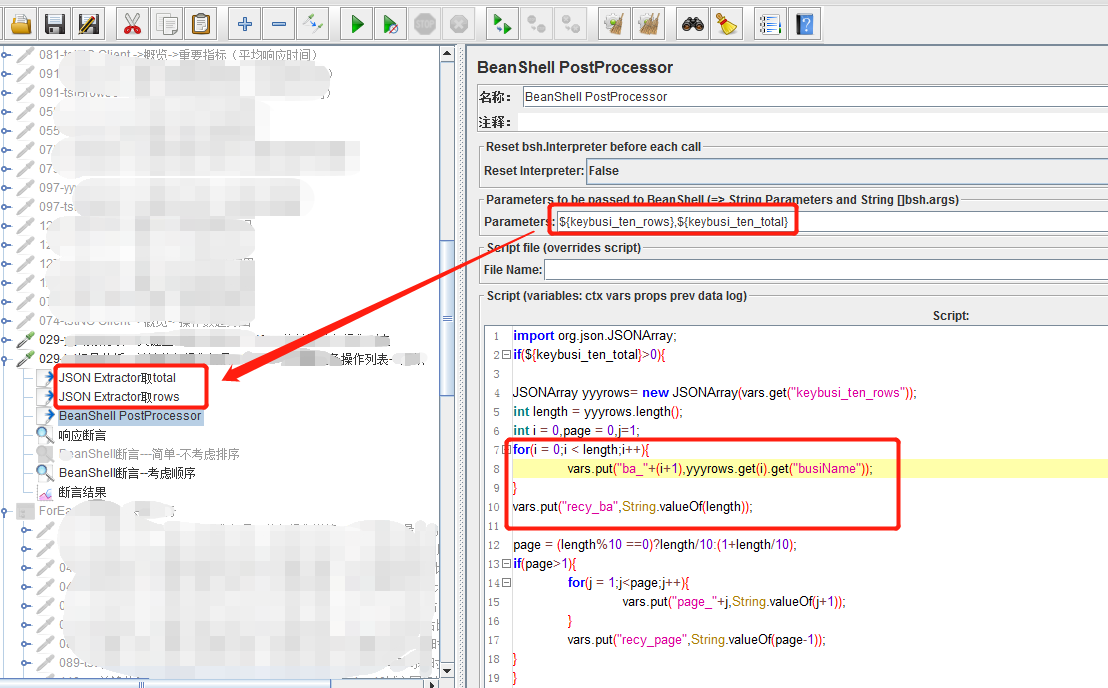The image size is (1108, 688).
Task: Click the 注释 comment input field
Action: [x=813, y=122]
